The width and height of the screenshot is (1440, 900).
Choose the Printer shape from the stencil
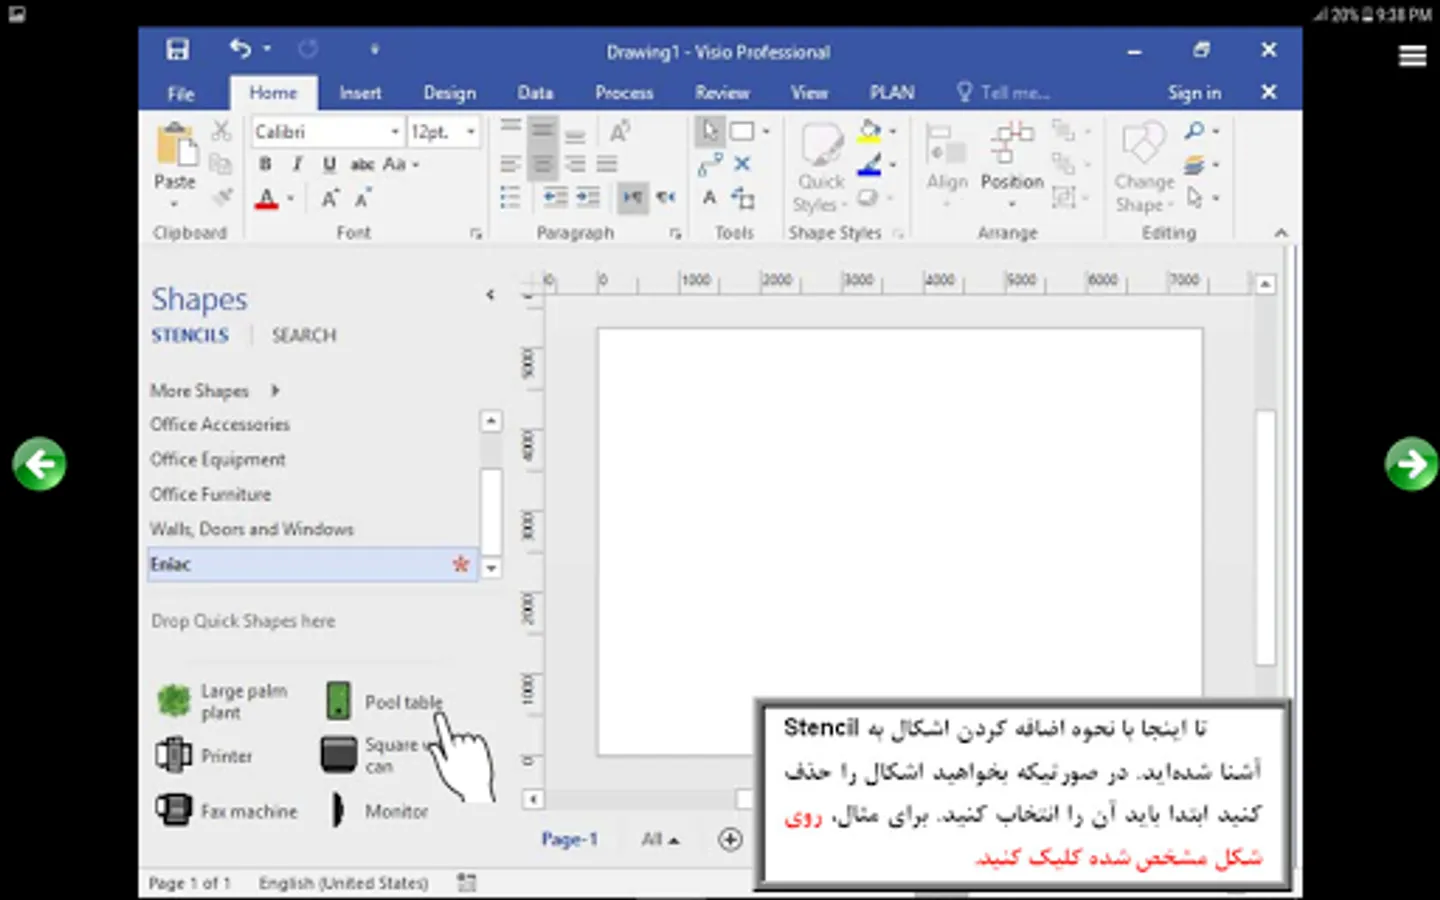[x=204, y=756]
